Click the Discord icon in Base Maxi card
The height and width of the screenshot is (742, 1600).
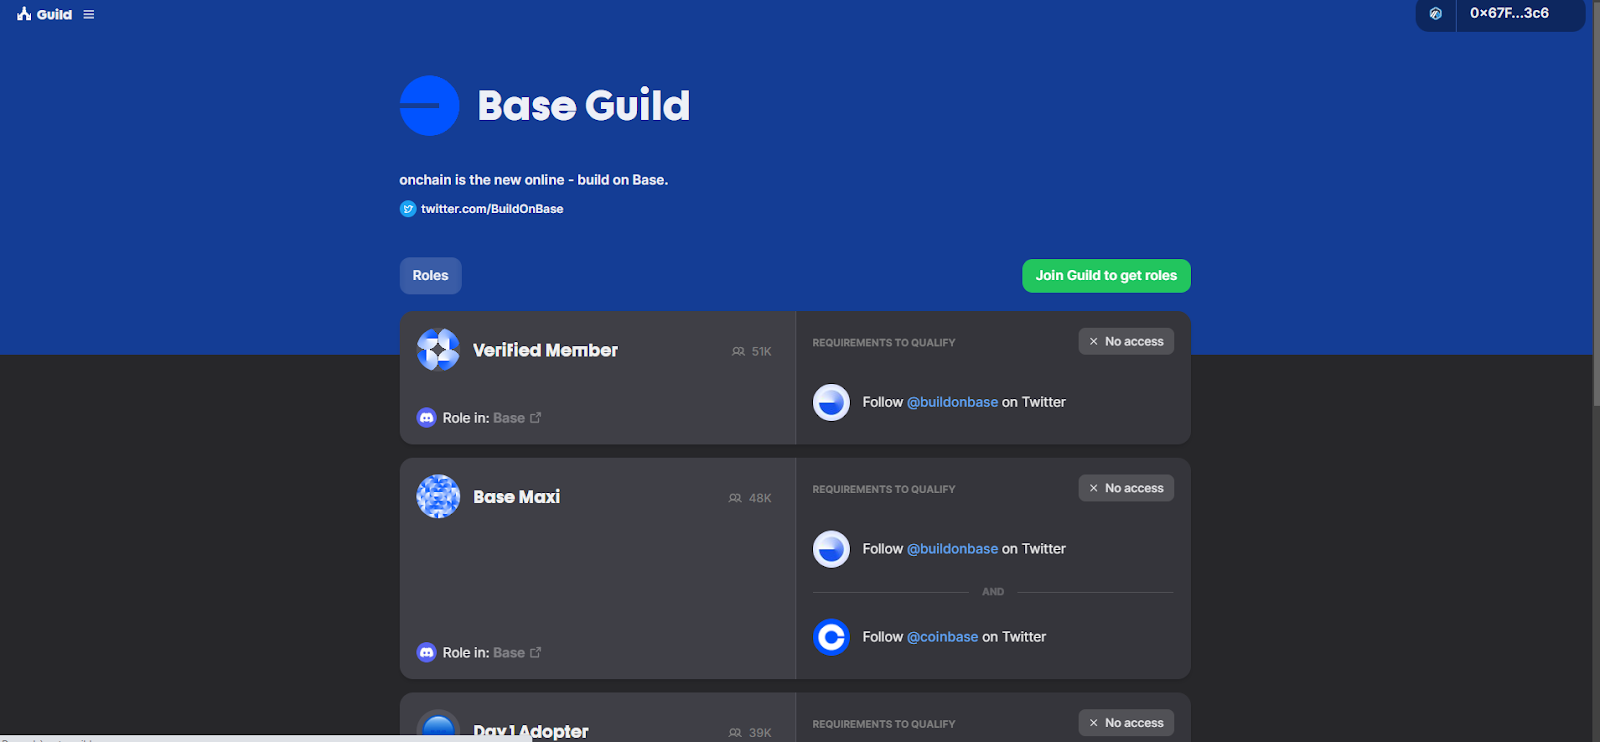pos(426,653)
